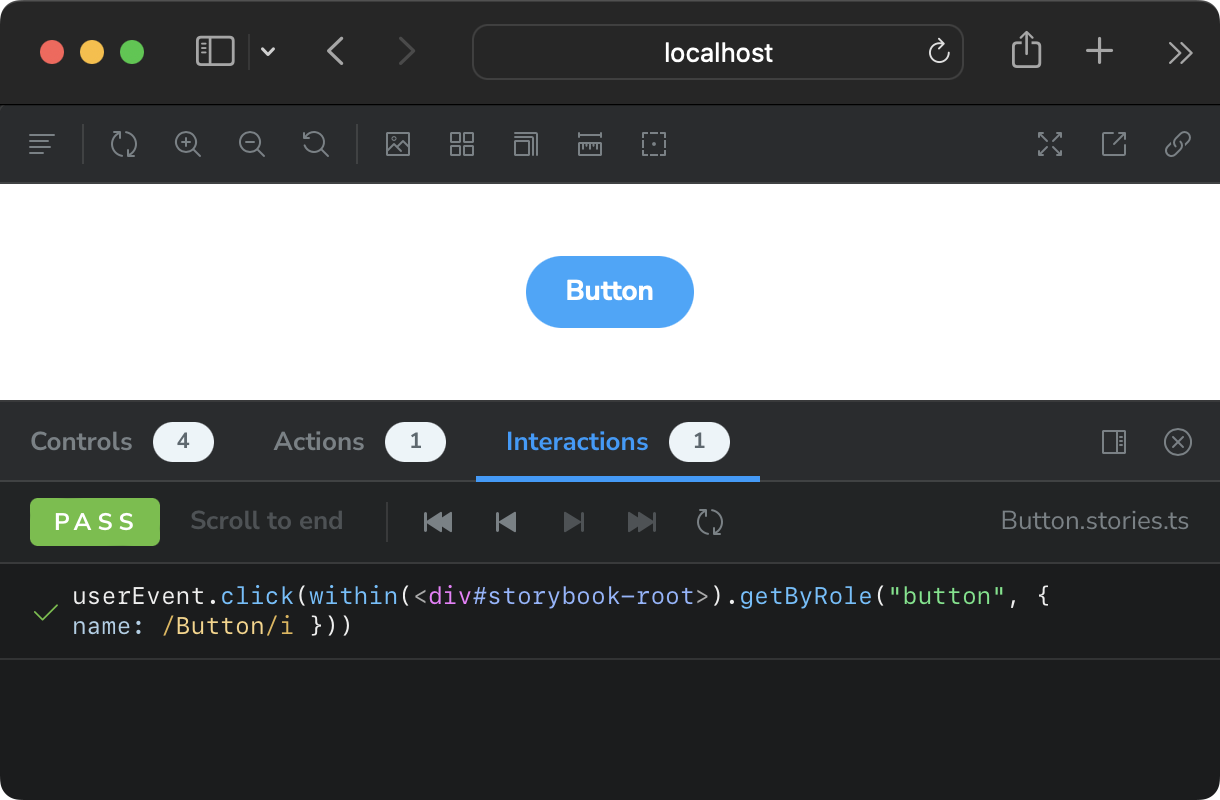Copy the story link
Viewport: 1220px width, 800px height.
point(1177,144)
